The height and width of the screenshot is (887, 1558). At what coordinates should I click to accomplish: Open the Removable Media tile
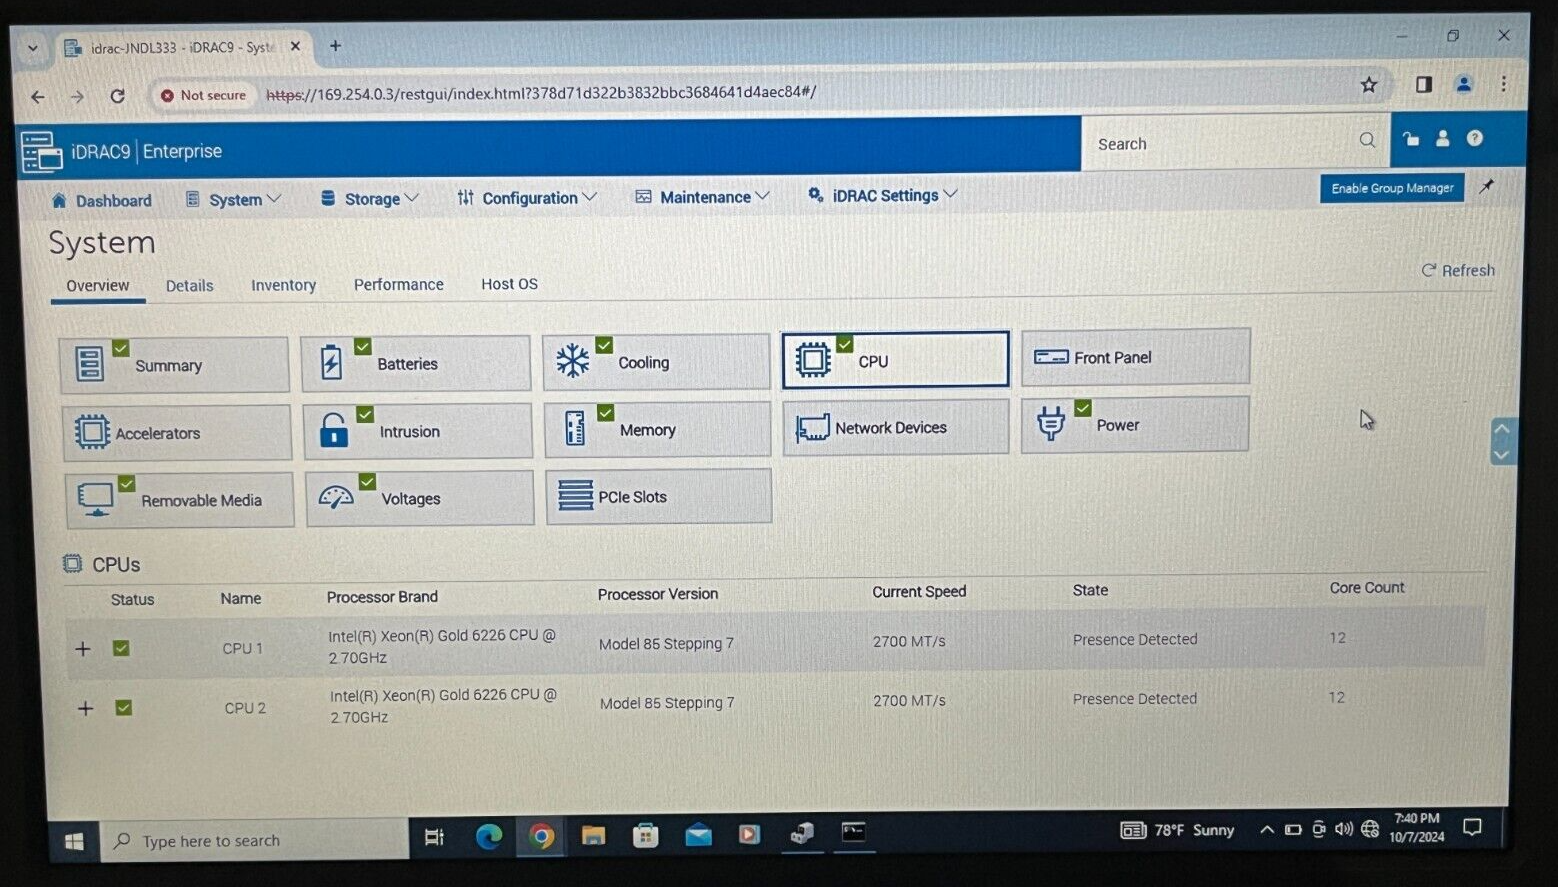click(180, 500)
